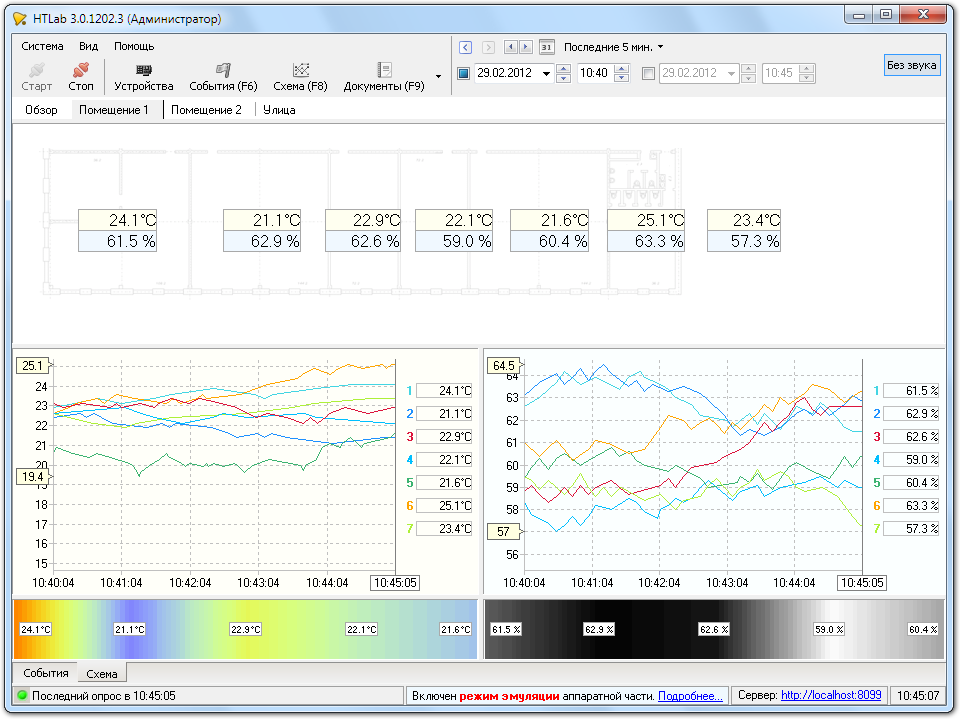
Task: Enable the end date checkbox
Action: (x=648, y=73)
